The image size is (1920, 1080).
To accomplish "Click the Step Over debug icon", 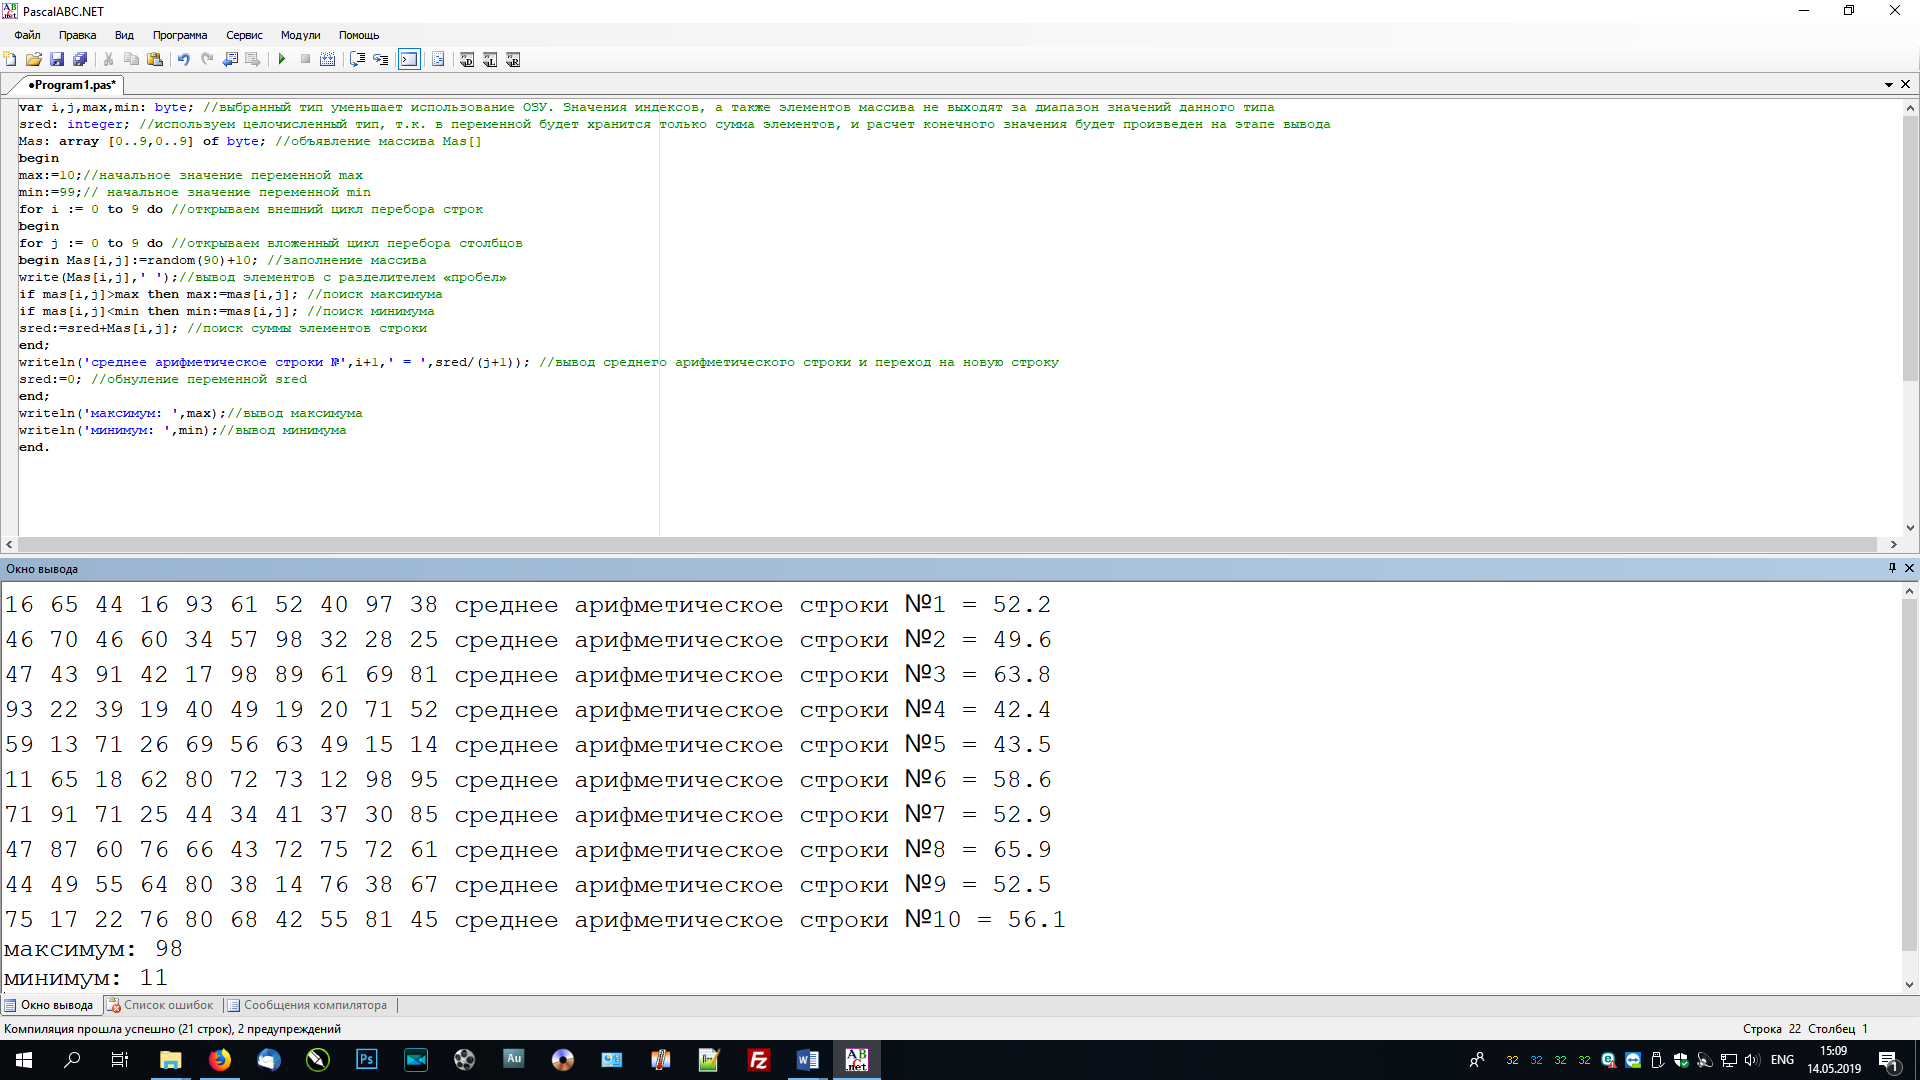I will [357, 60].
